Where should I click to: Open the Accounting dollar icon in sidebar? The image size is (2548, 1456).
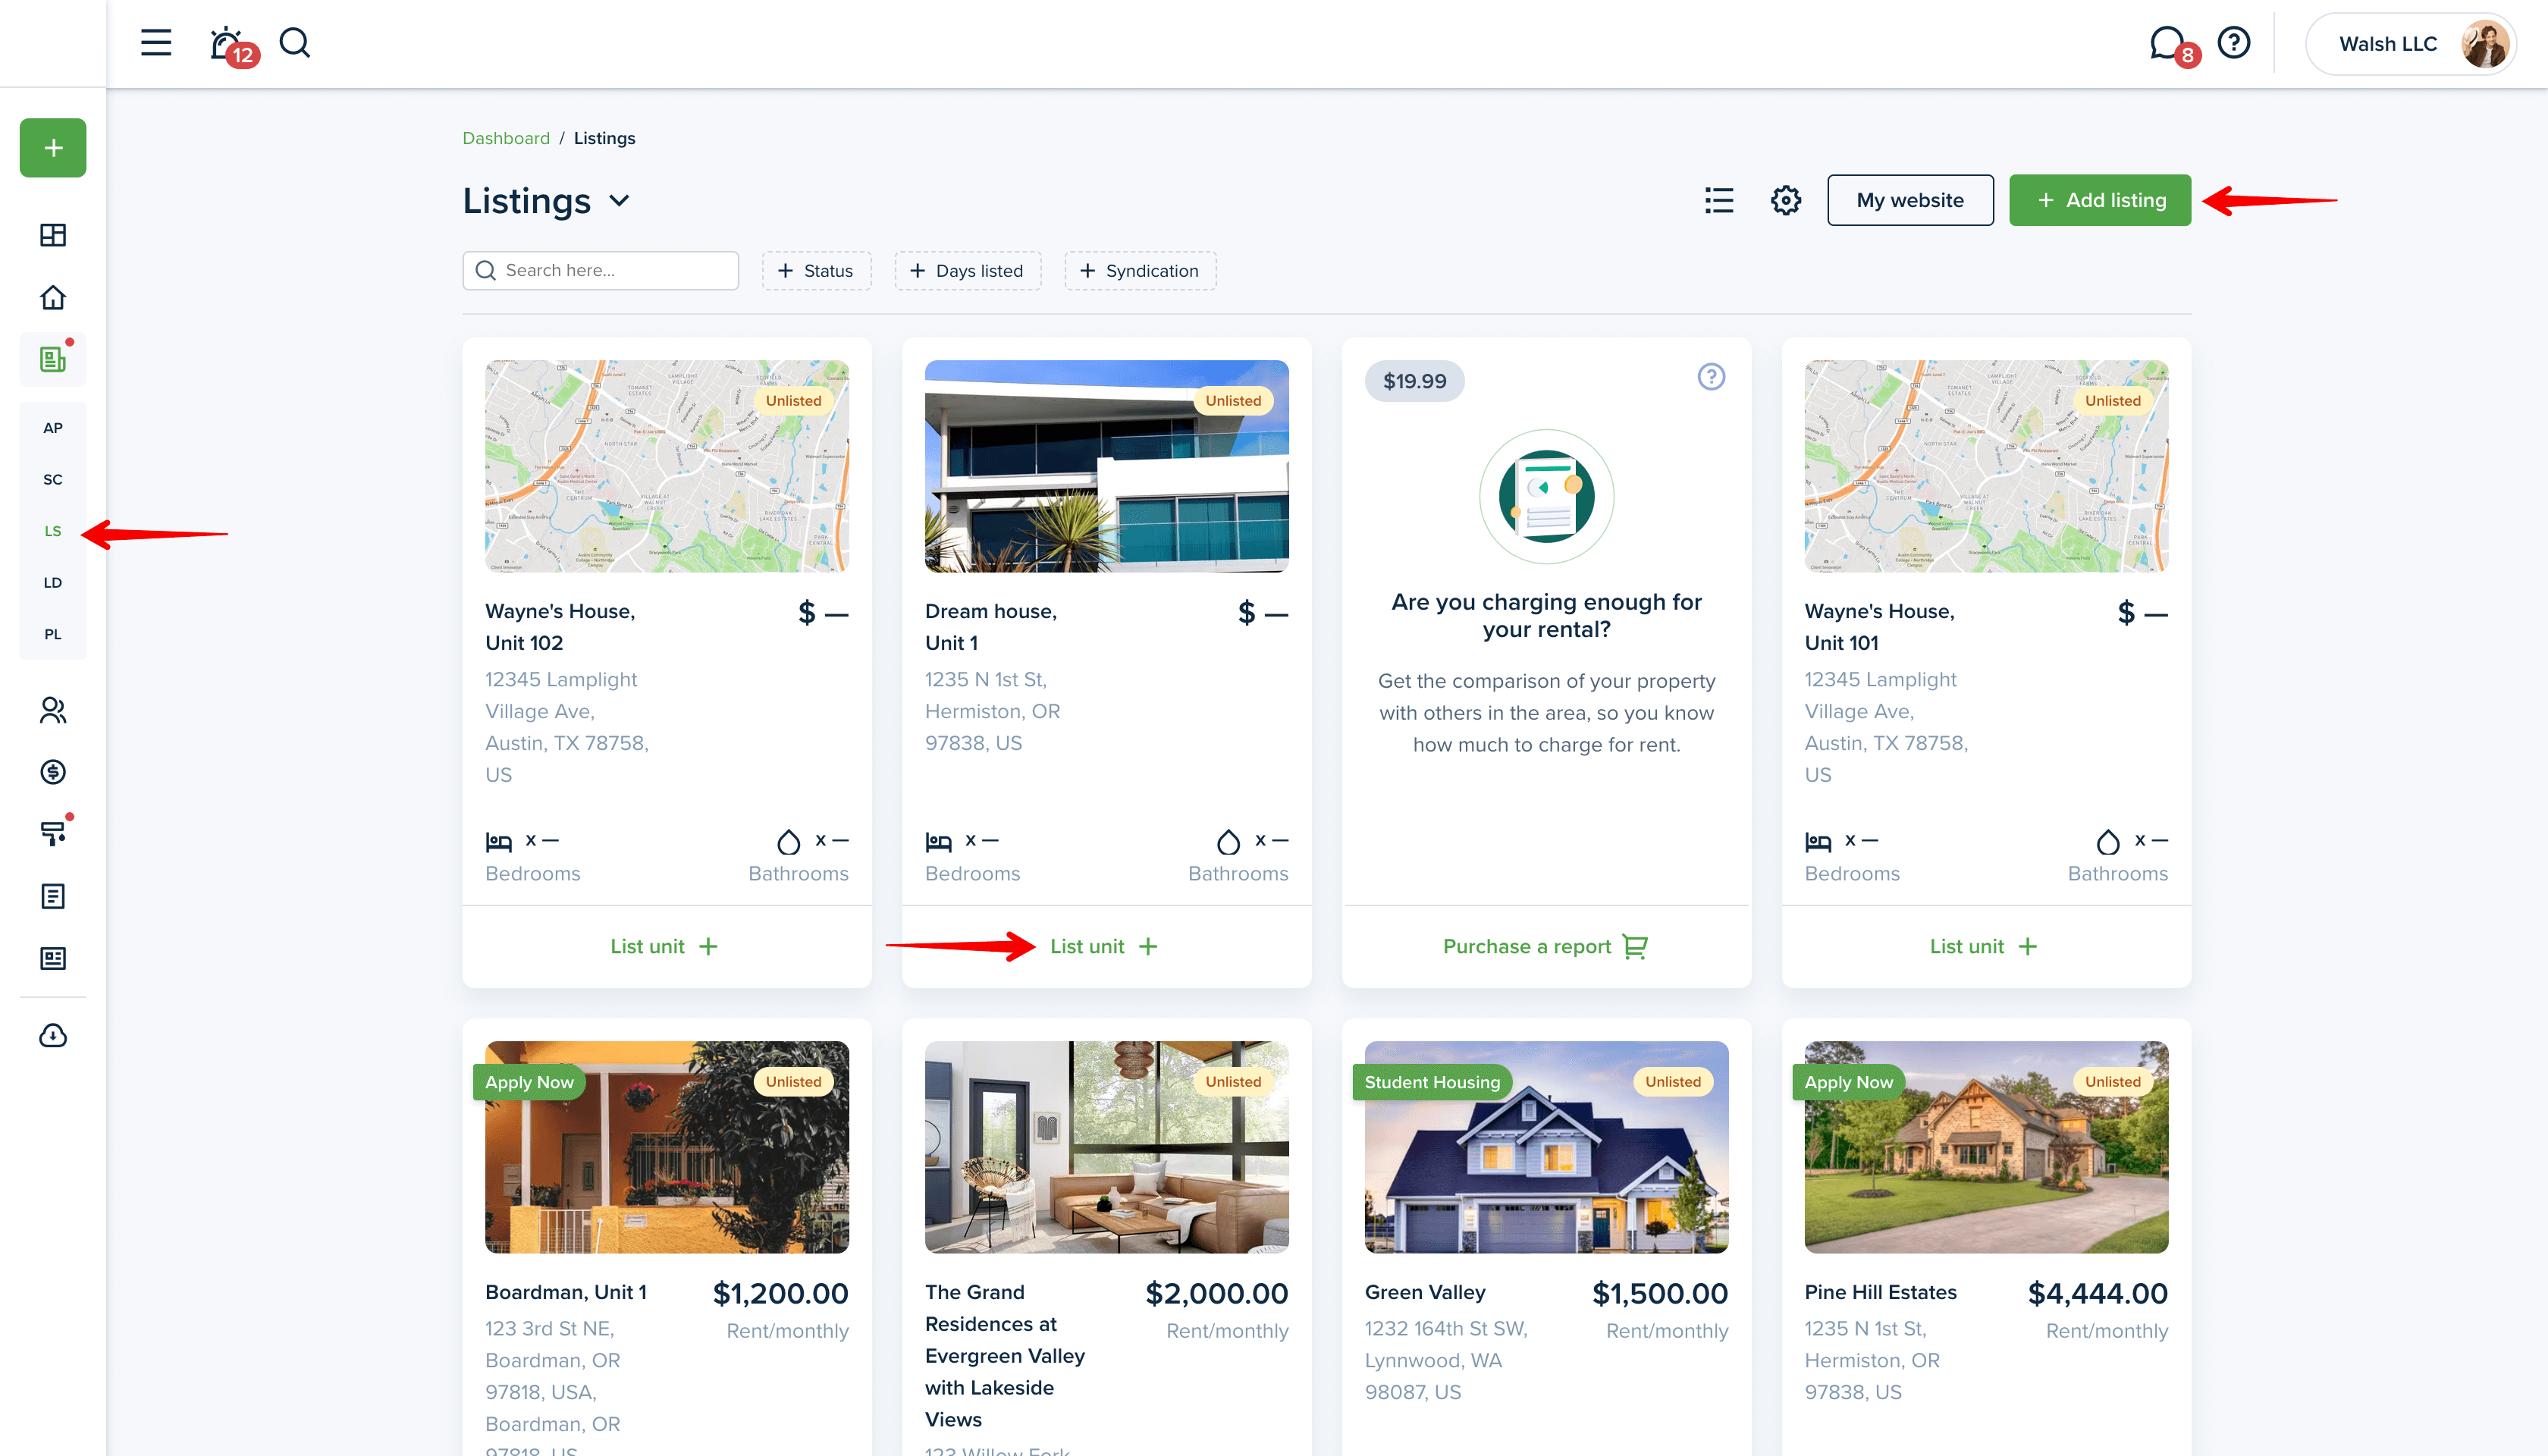[53, 773]
